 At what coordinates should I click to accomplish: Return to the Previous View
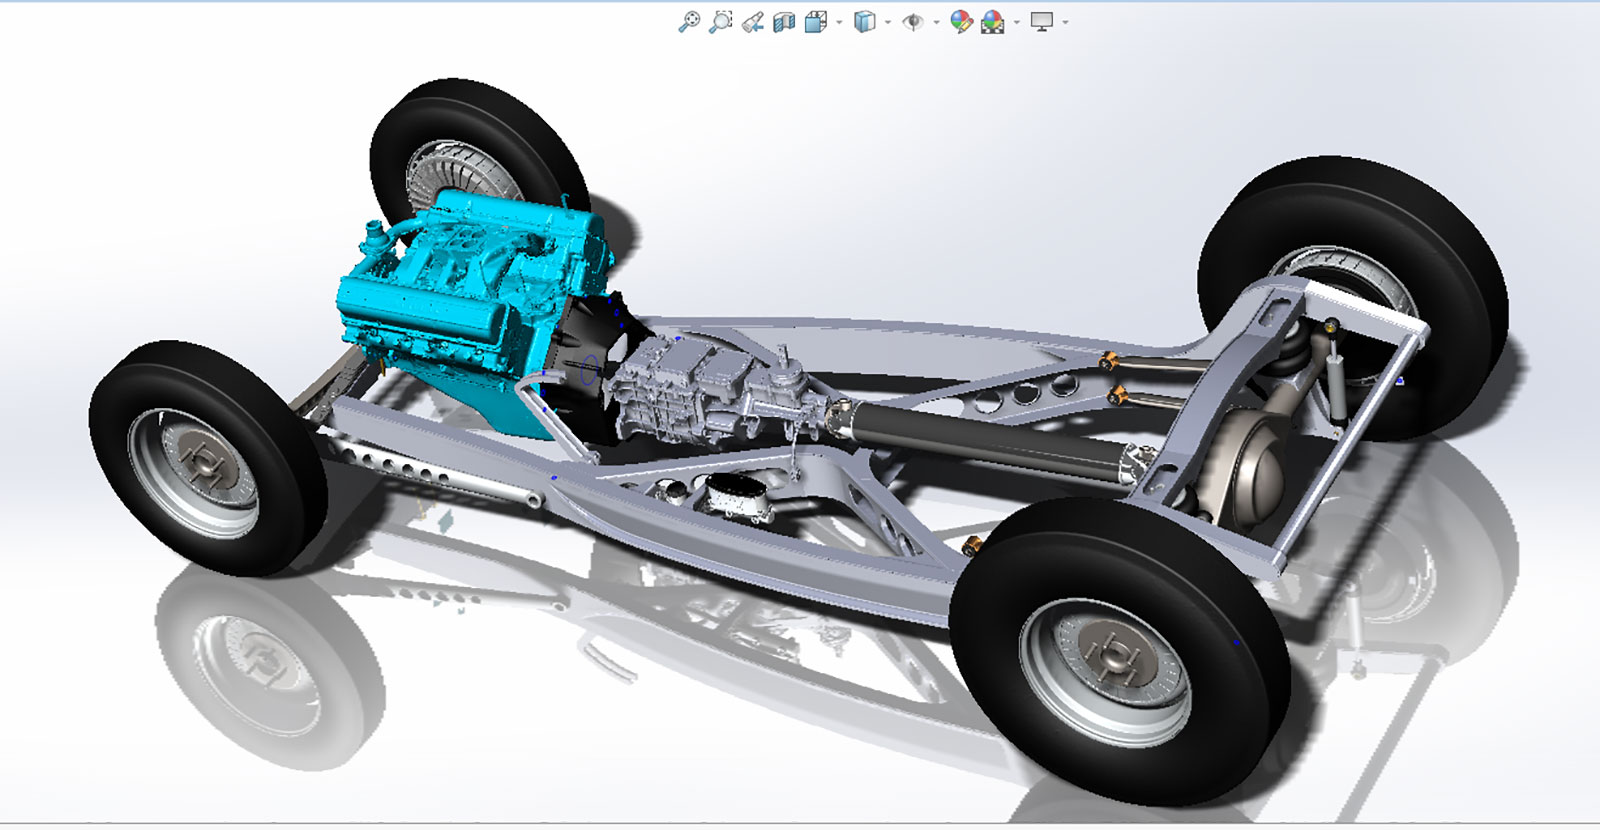pyautogui.click(x=753, y=22)
